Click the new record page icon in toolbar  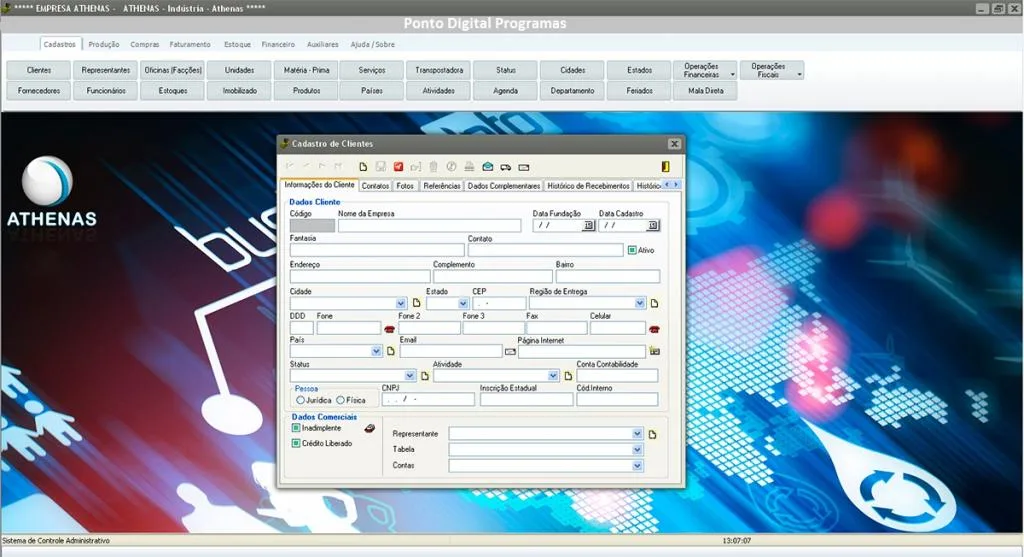coord(363,167)
